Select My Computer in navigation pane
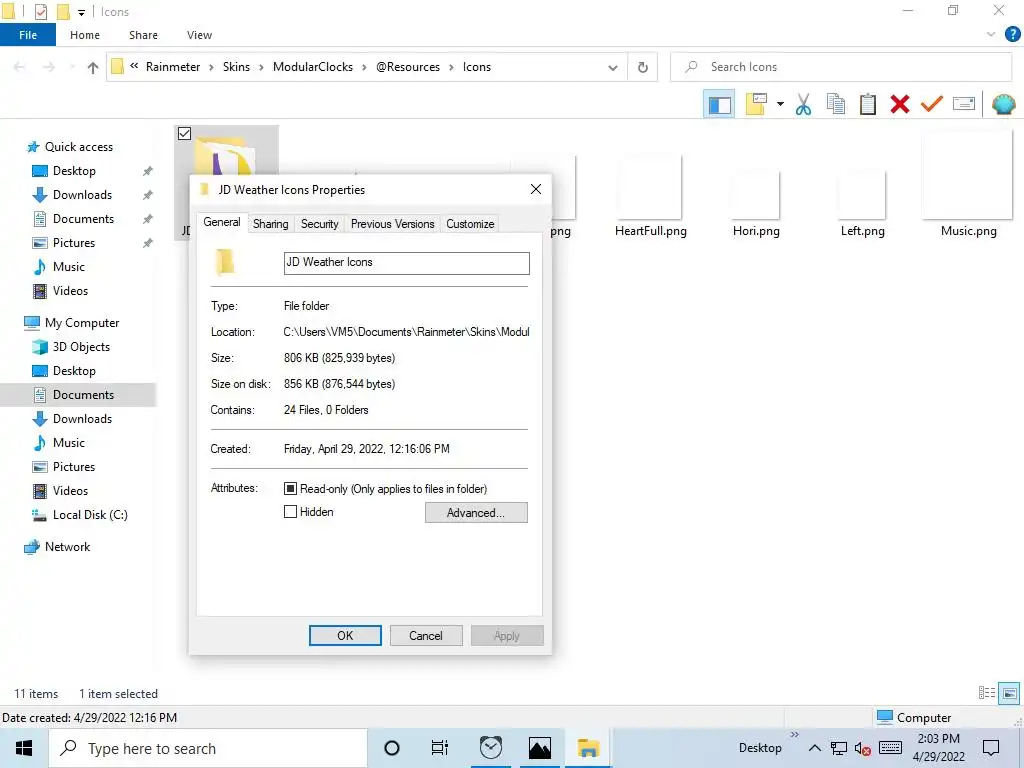The width and height of the screenshot is (1024, 768). click(82, 323)
